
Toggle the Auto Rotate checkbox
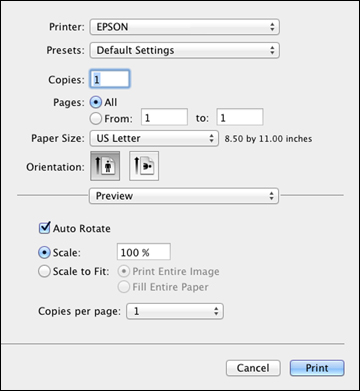[x=45, y=228]
